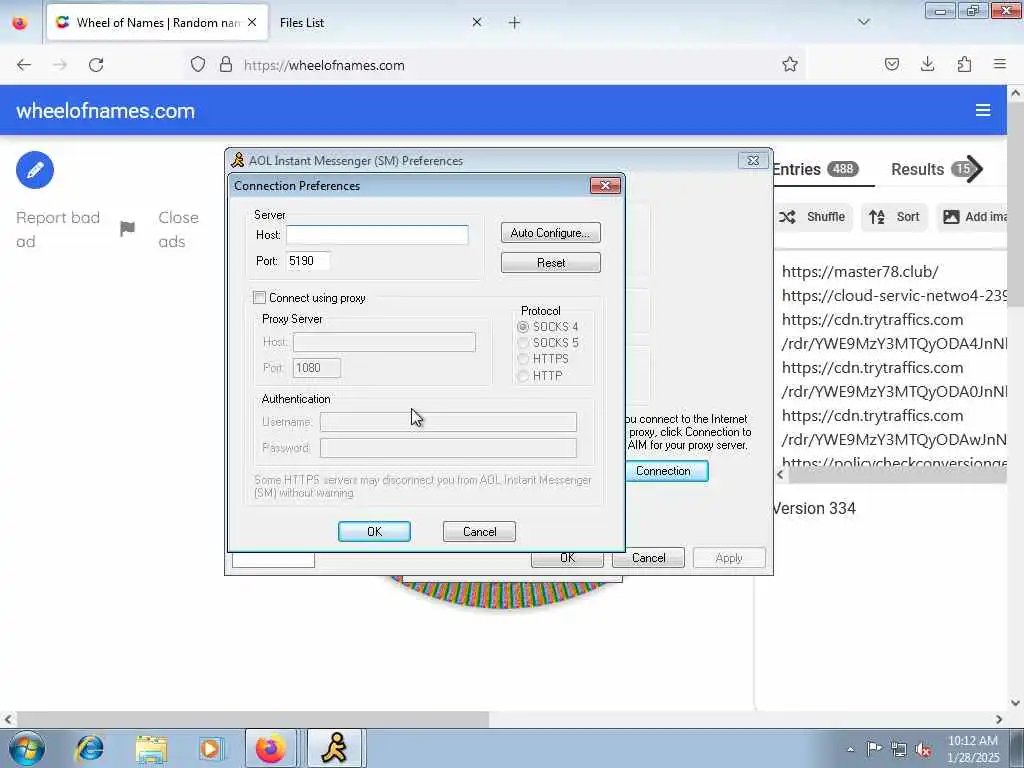Close the Files List tab

(477, 22)
